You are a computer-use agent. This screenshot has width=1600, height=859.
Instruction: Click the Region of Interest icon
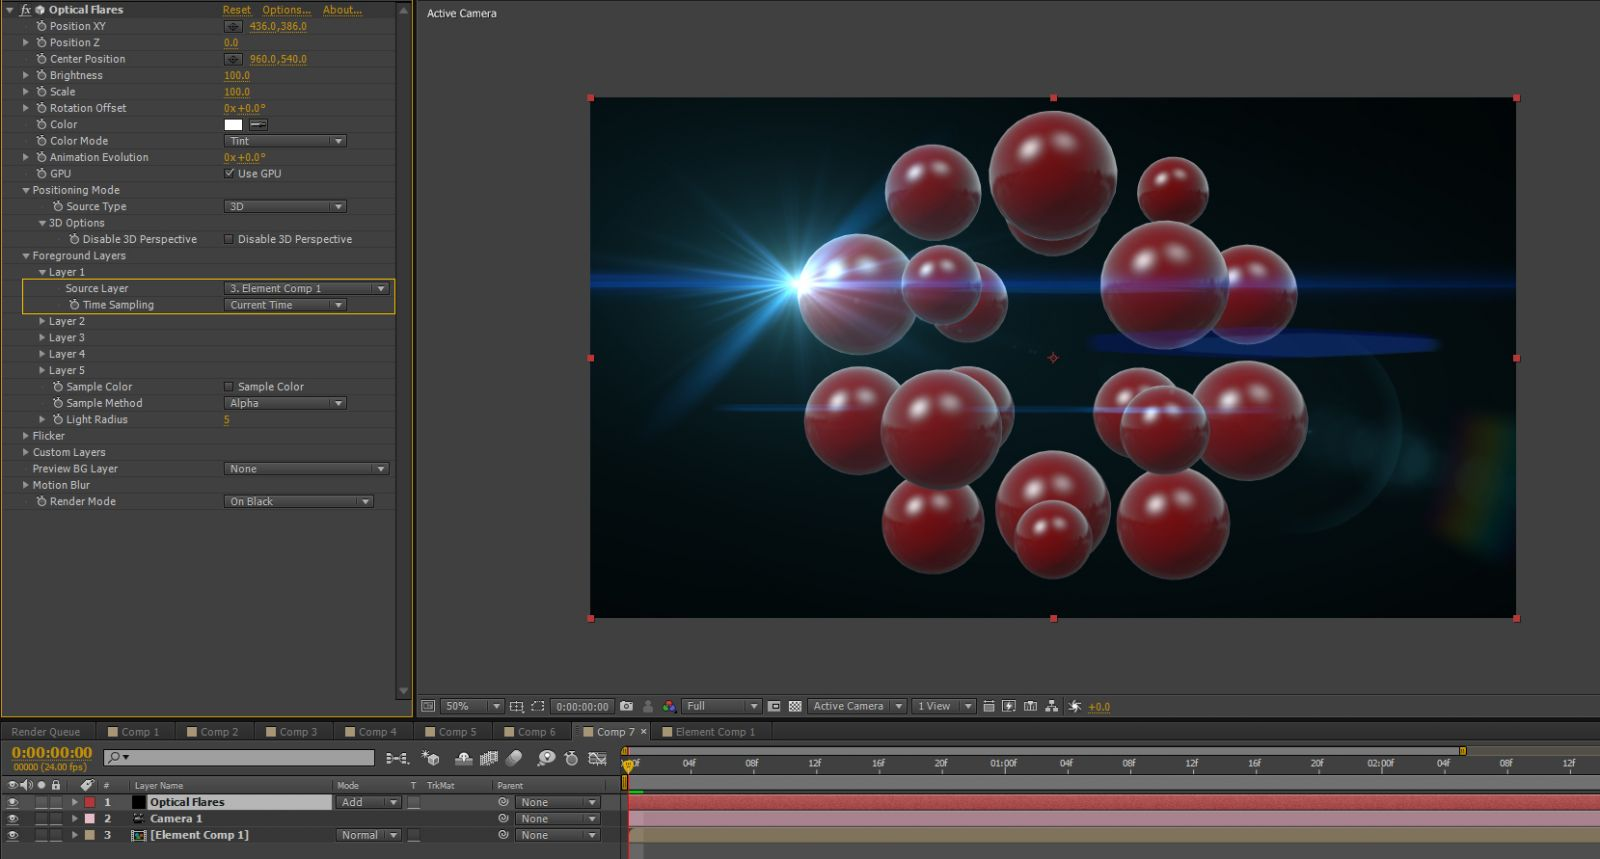point(774,706)
